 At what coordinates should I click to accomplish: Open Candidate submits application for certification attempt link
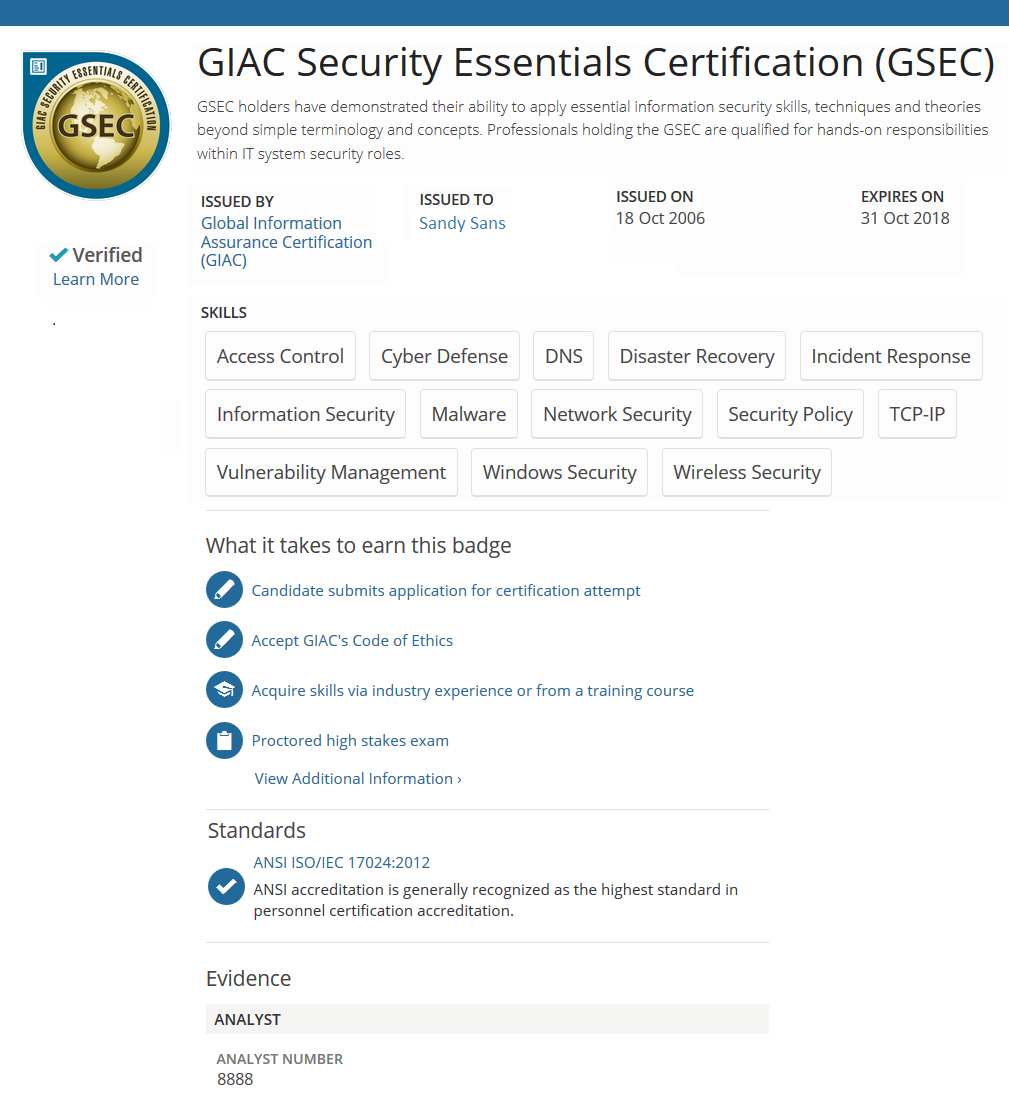coord(446,591)
